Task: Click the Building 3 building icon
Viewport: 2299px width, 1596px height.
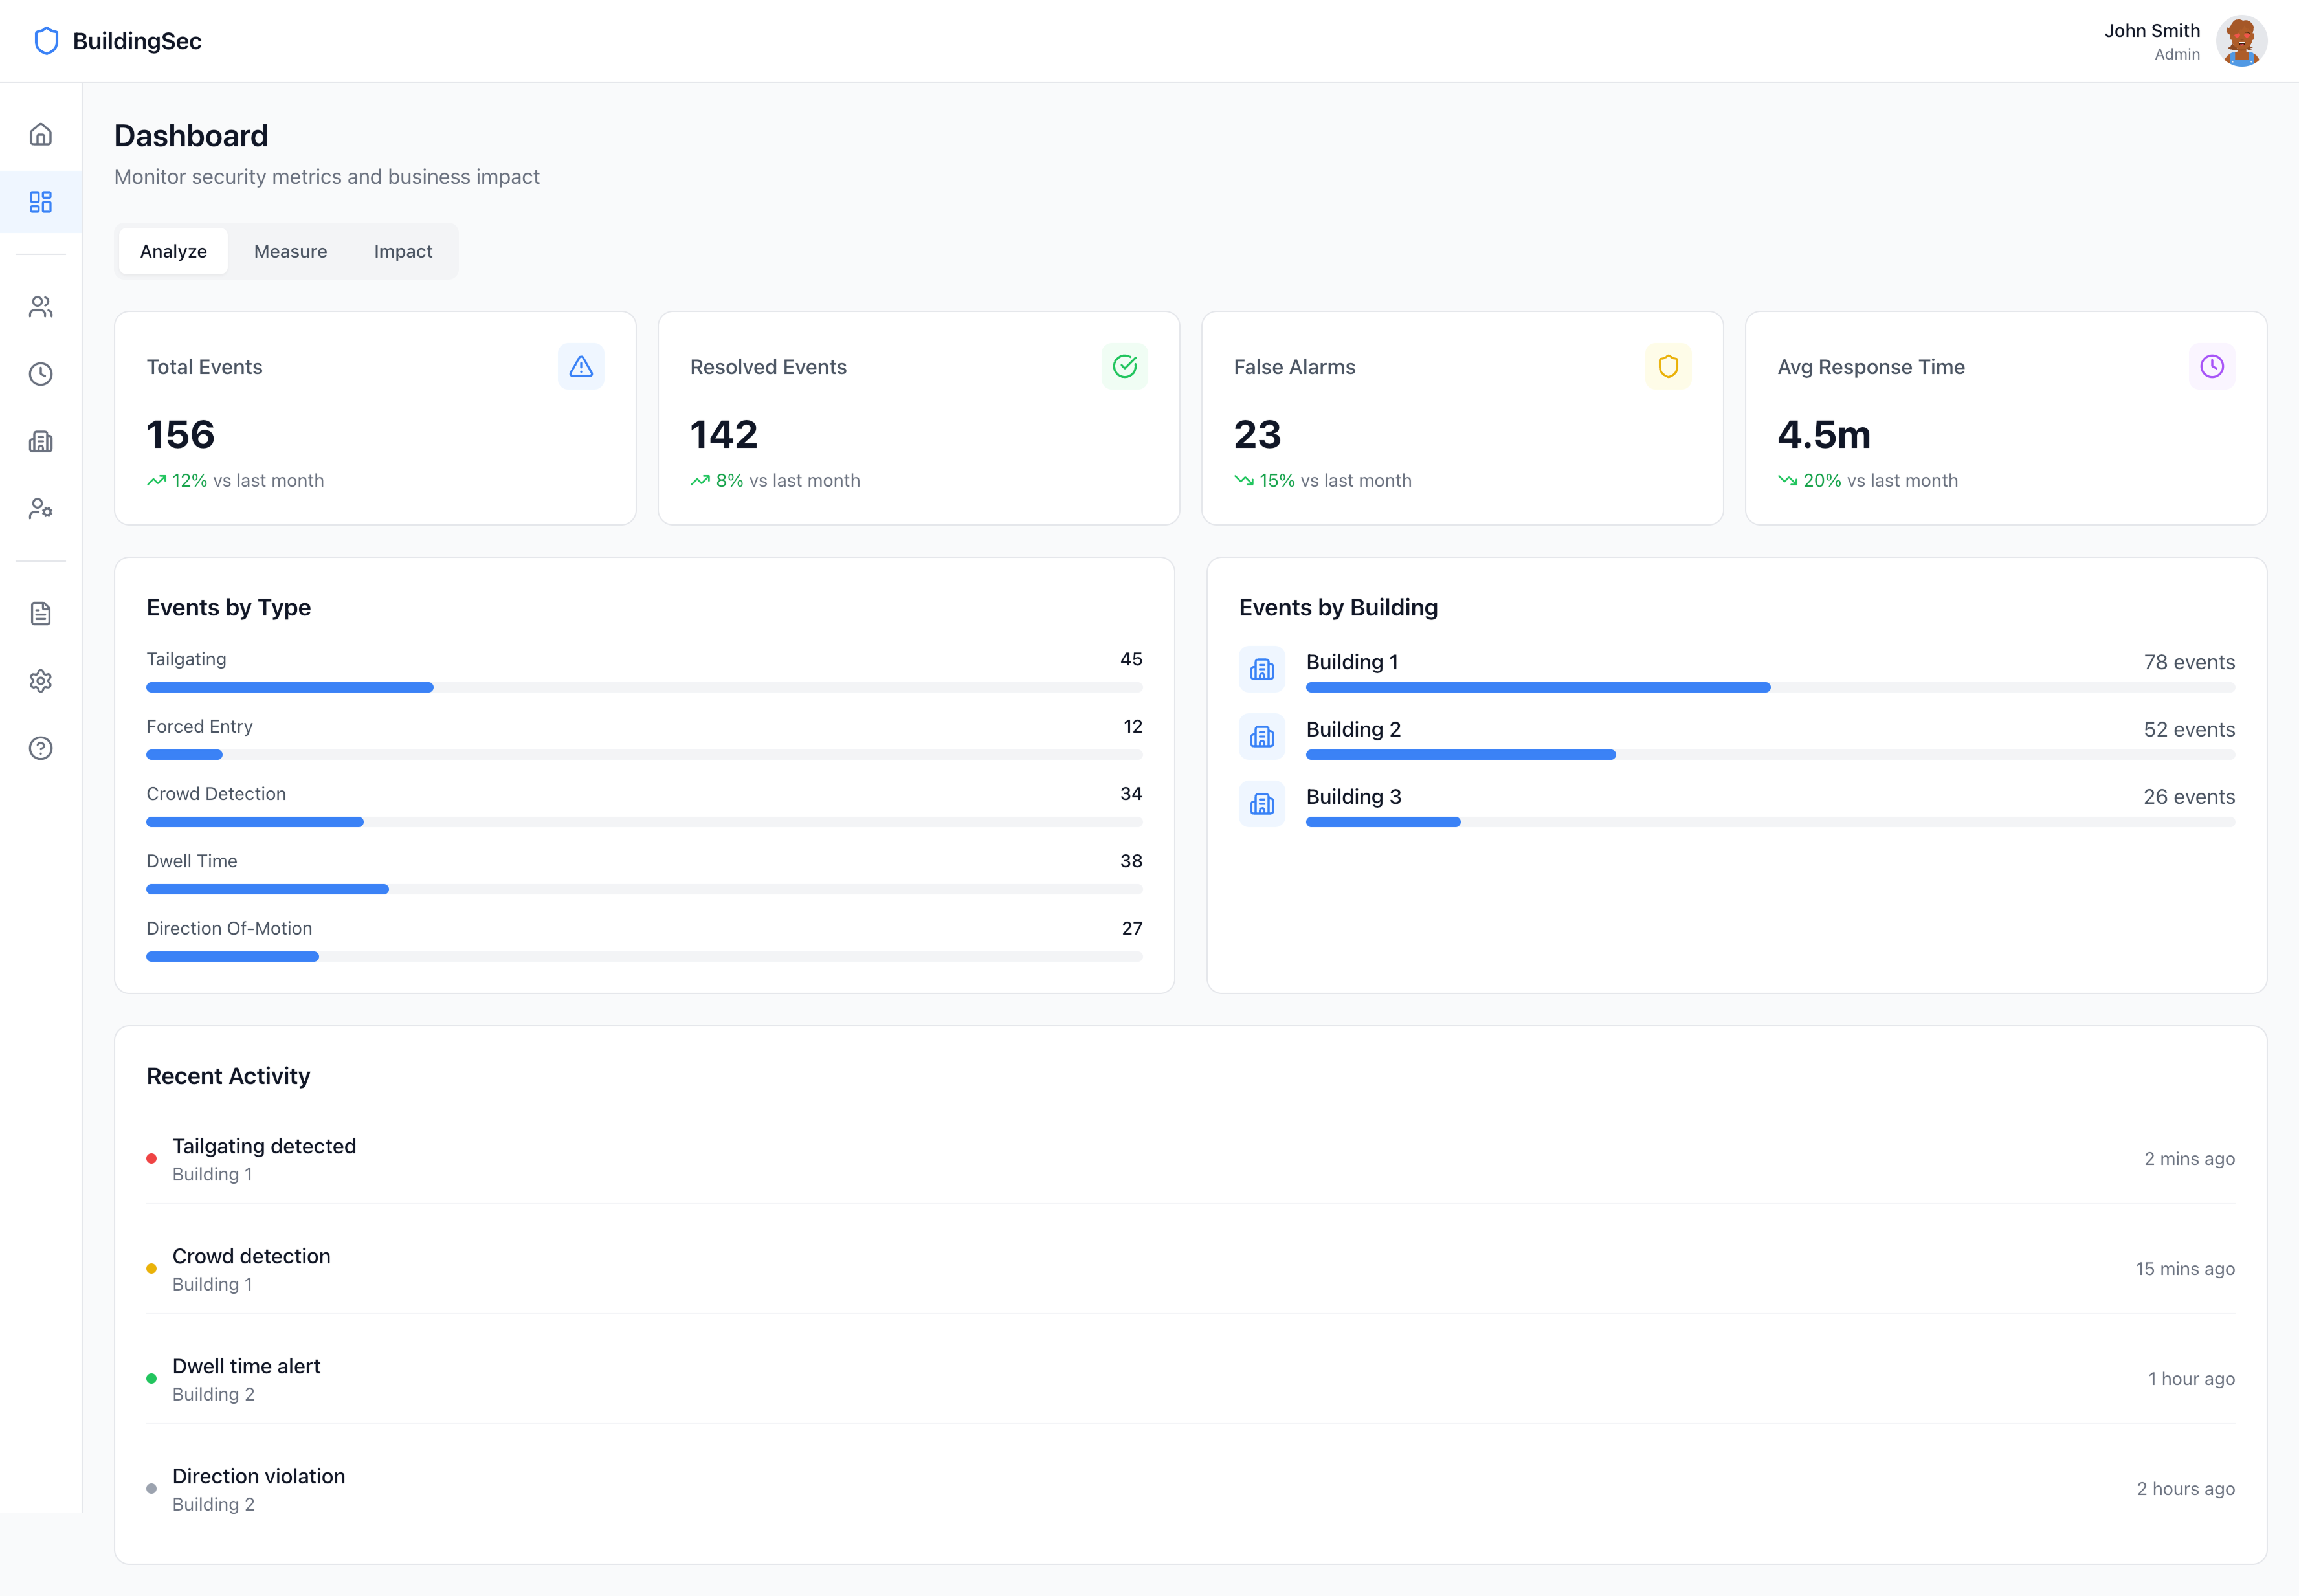Action: [1262, 803]
